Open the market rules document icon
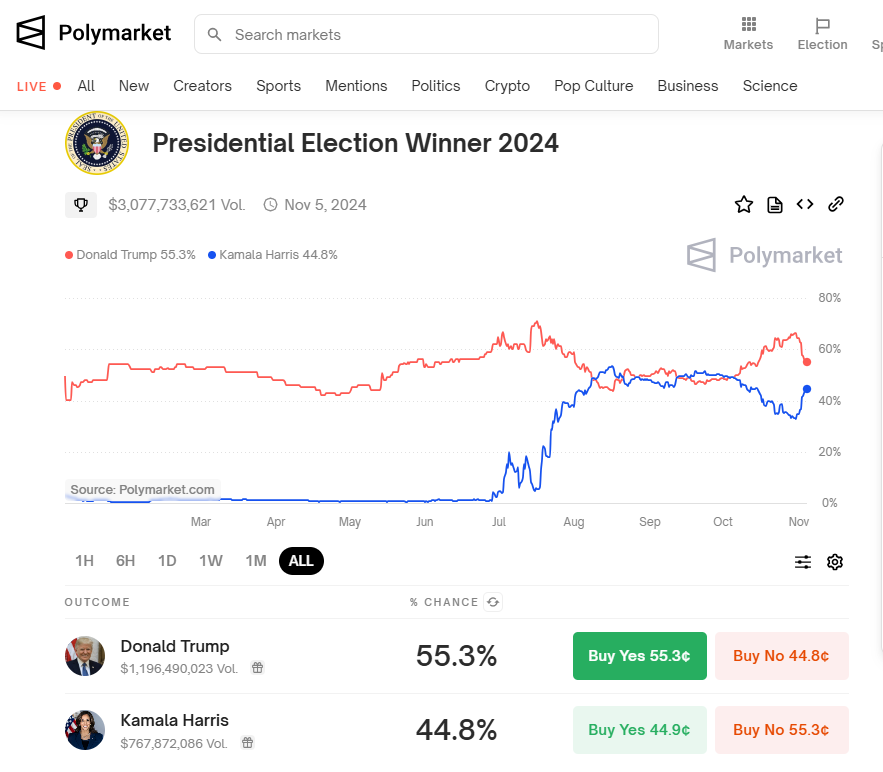This screenshot has height=772, width=883. tap(775, 205)
